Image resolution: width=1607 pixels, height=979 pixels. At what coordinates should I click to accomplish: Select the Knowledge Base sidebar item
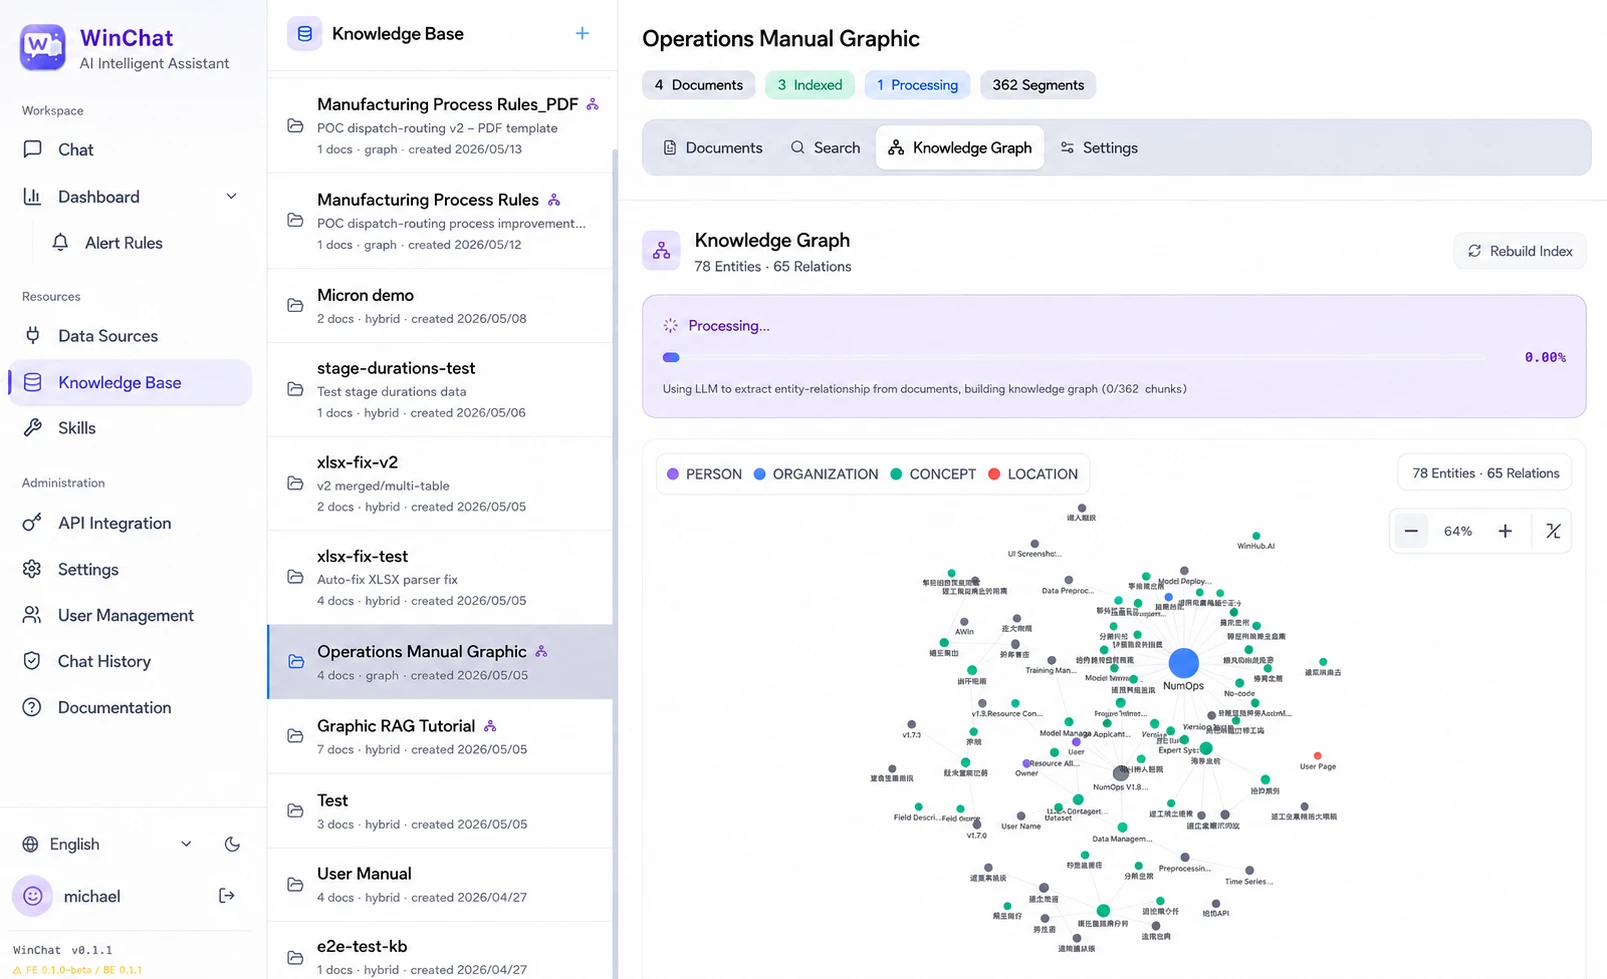tap(130, 382)
